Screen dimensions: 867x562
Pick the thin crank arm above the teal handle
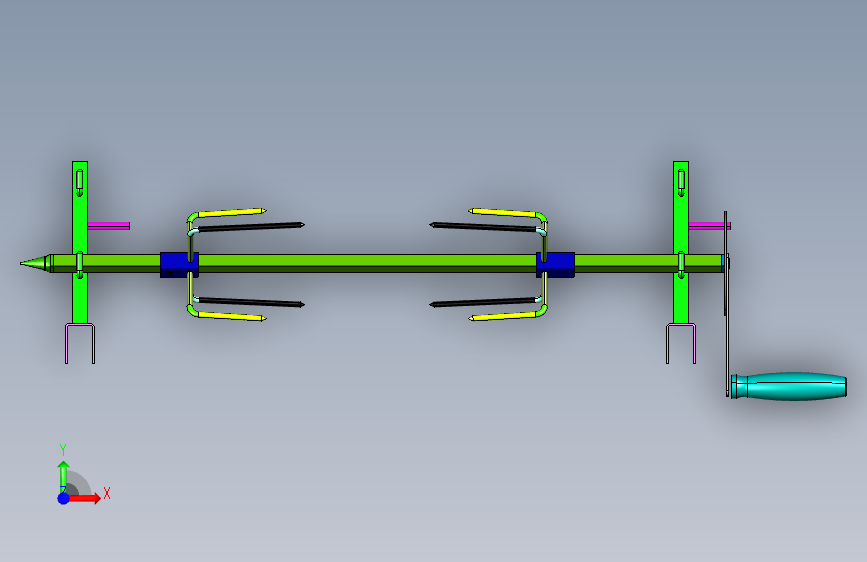[x=727, y=332]
